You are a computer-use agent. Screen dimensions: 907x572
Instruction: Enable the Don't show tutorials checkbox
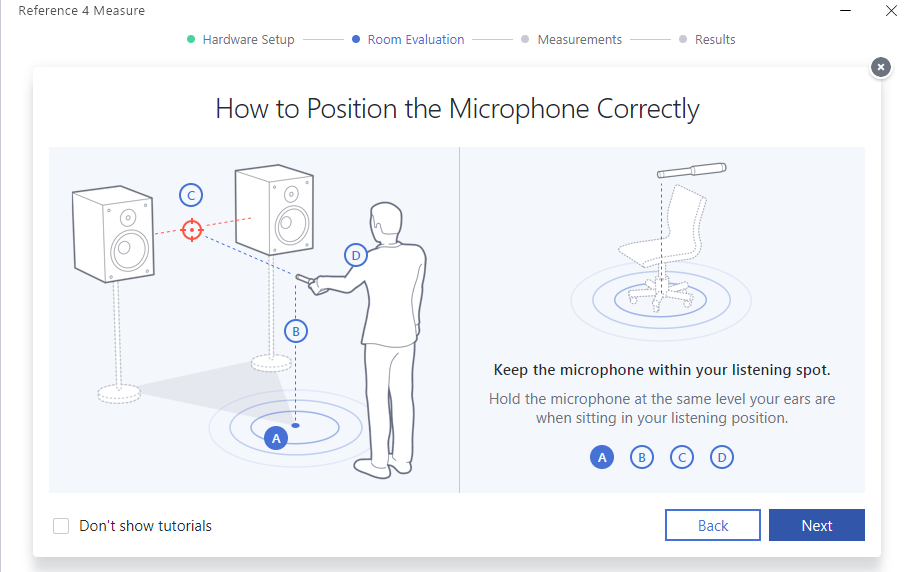pyautogui.click(x=61, y=526)
